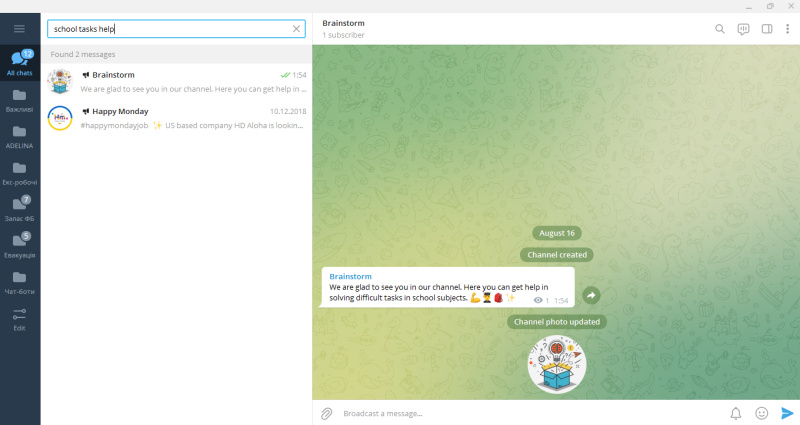Open the ADELINA folder

[20, 136]
